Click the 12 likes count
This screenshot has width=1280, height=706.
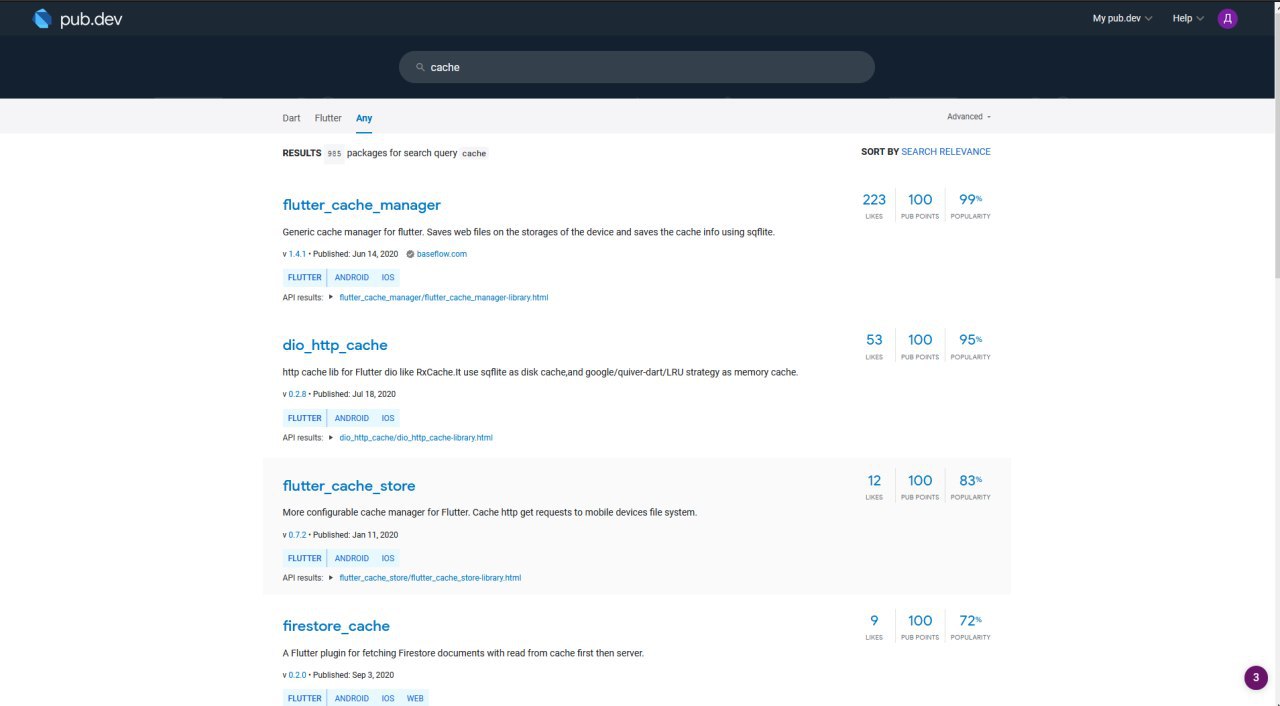[x=874, y=481]
